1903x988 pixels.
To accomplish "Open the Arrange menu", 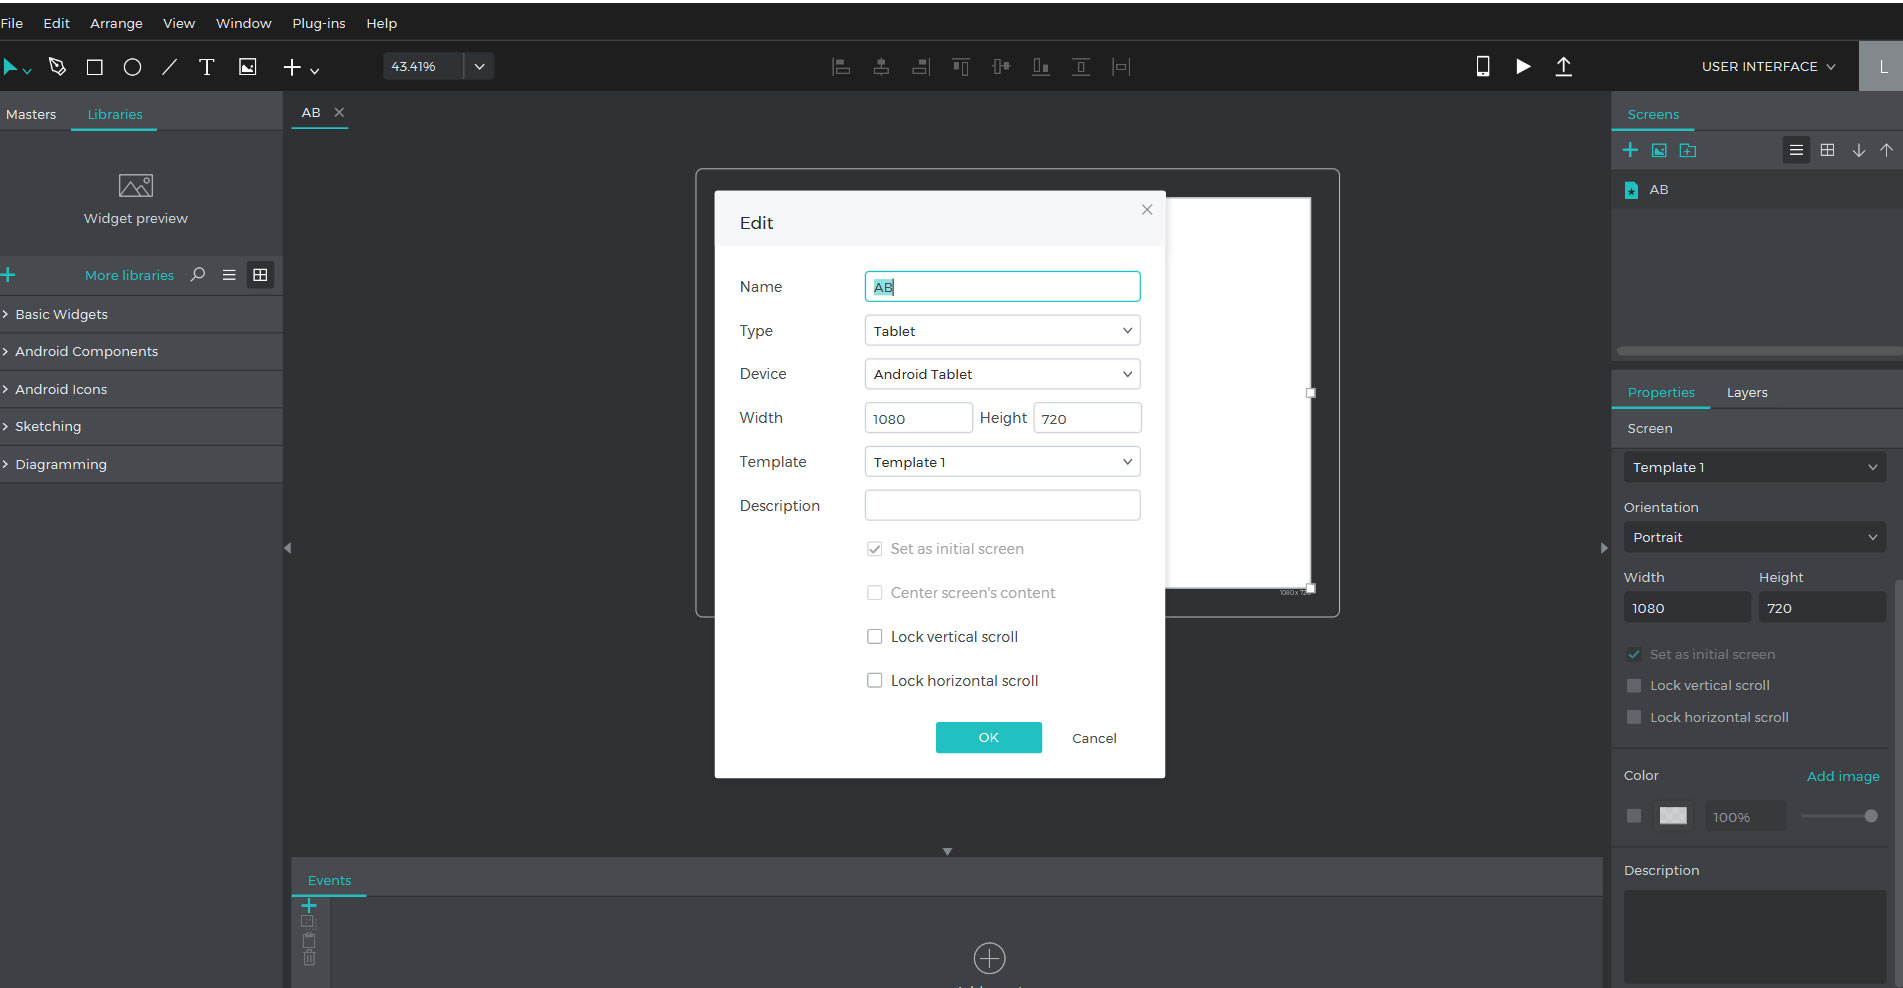I will [116, 23].
